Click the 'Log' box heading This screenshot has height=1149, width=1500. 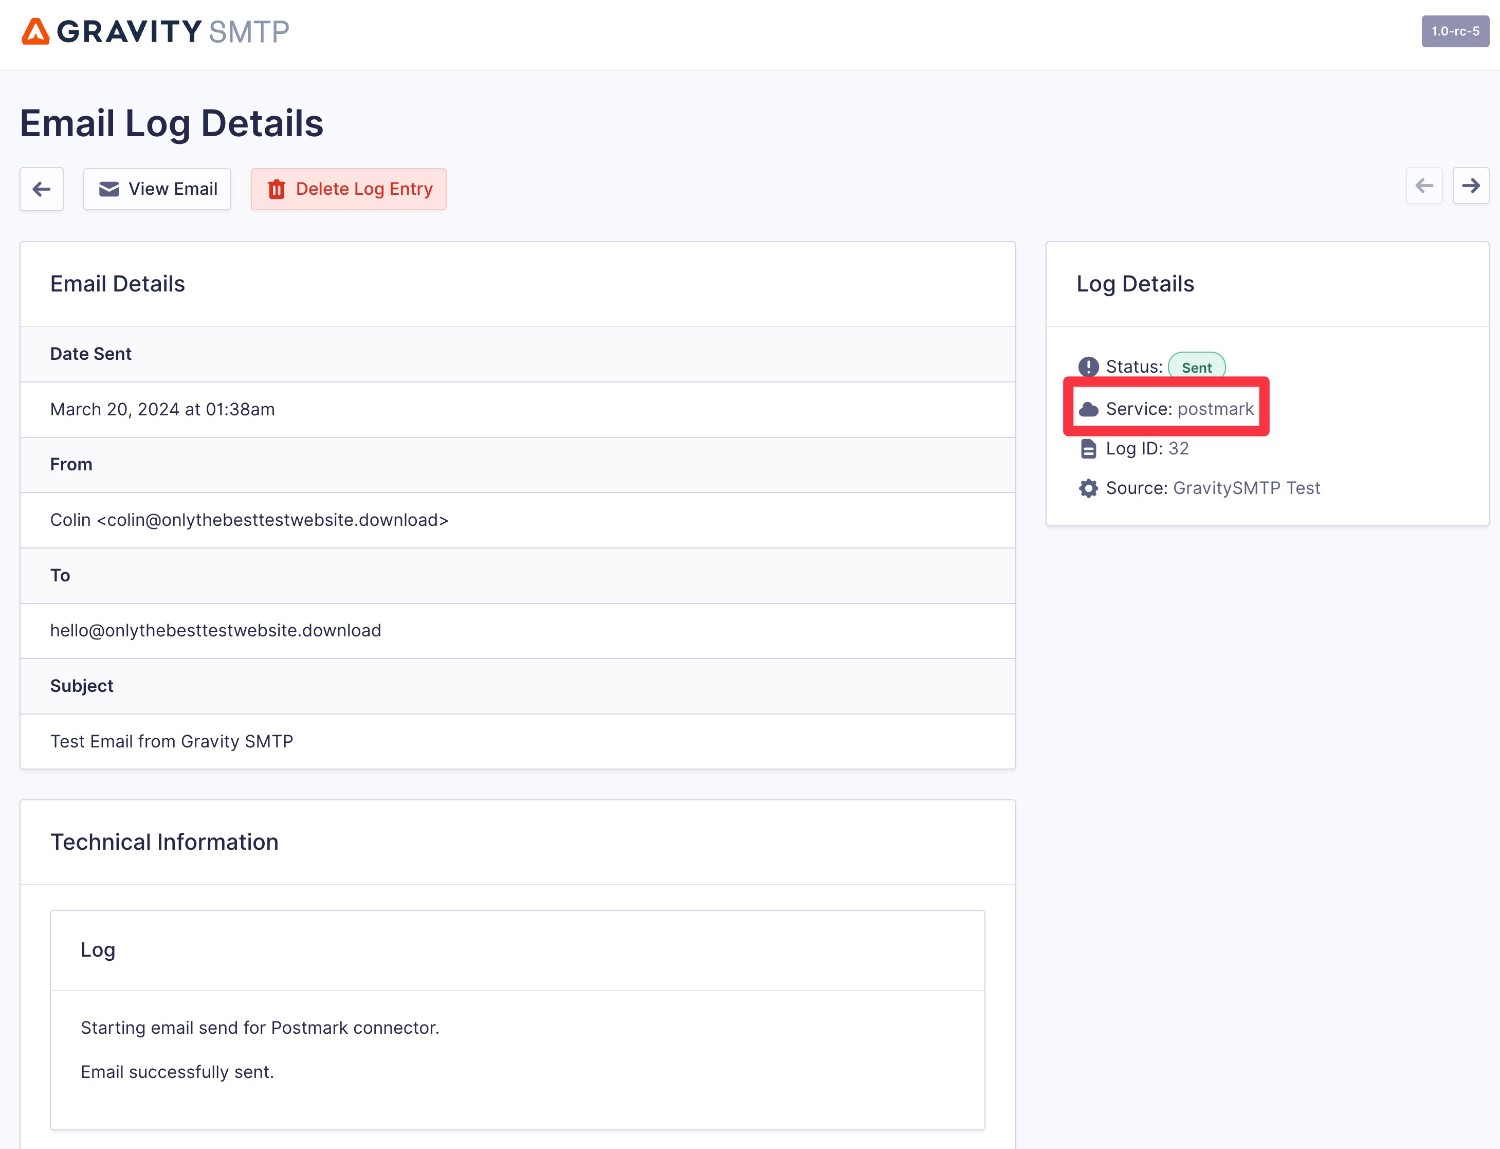point(98,950)
